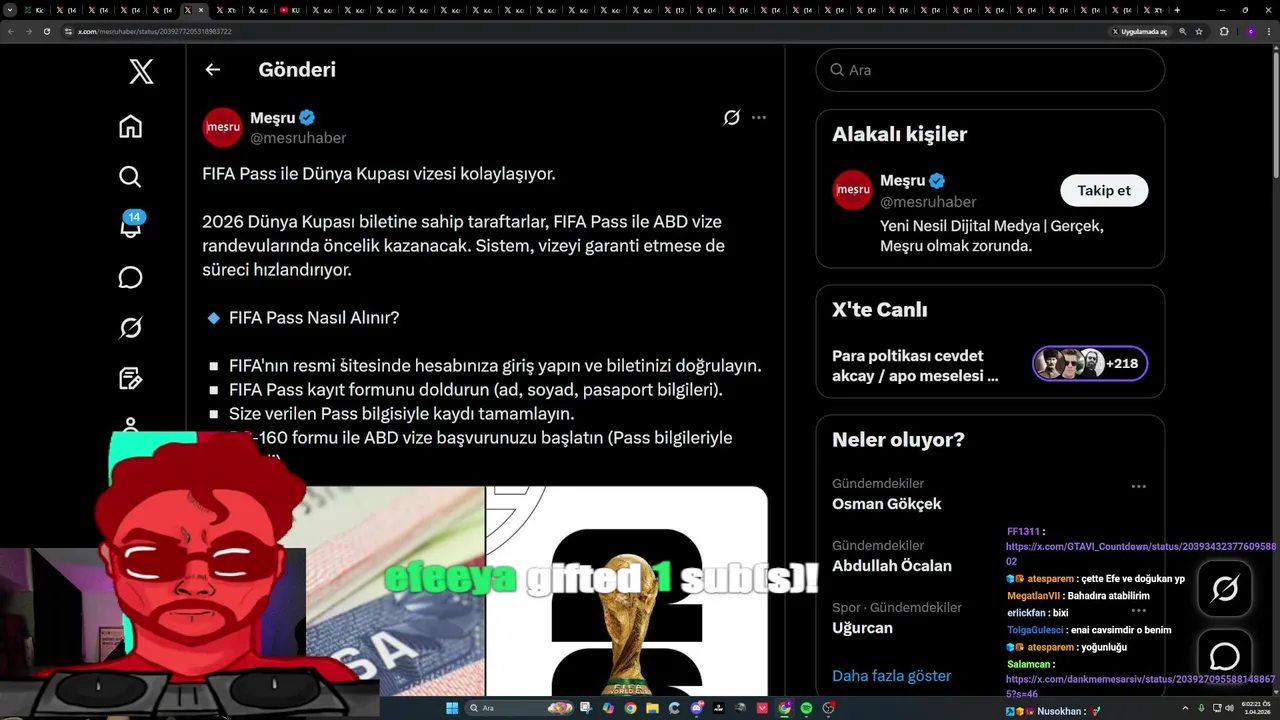View site information icon in address bar
1280x720 pixels.
[x=69, y=31]
